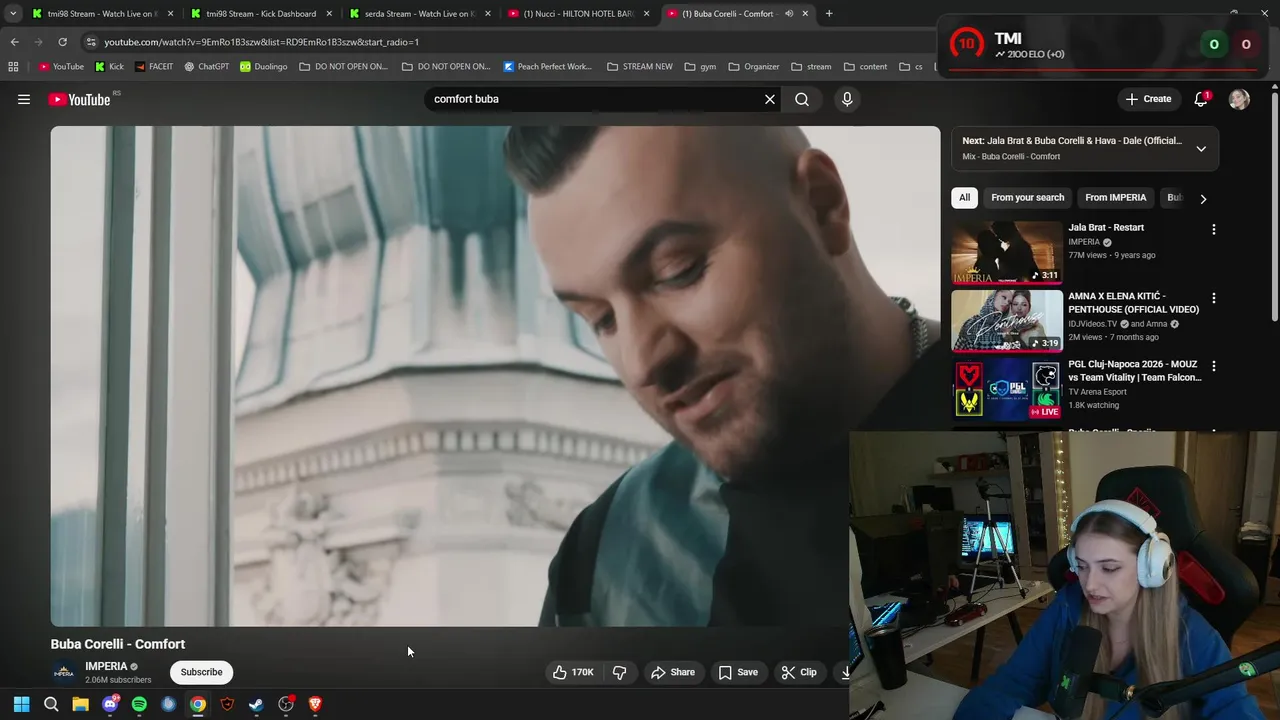Viewport: 1280px width, 720px height.
Task: Clip the video
Action: [x=798, y=672]
